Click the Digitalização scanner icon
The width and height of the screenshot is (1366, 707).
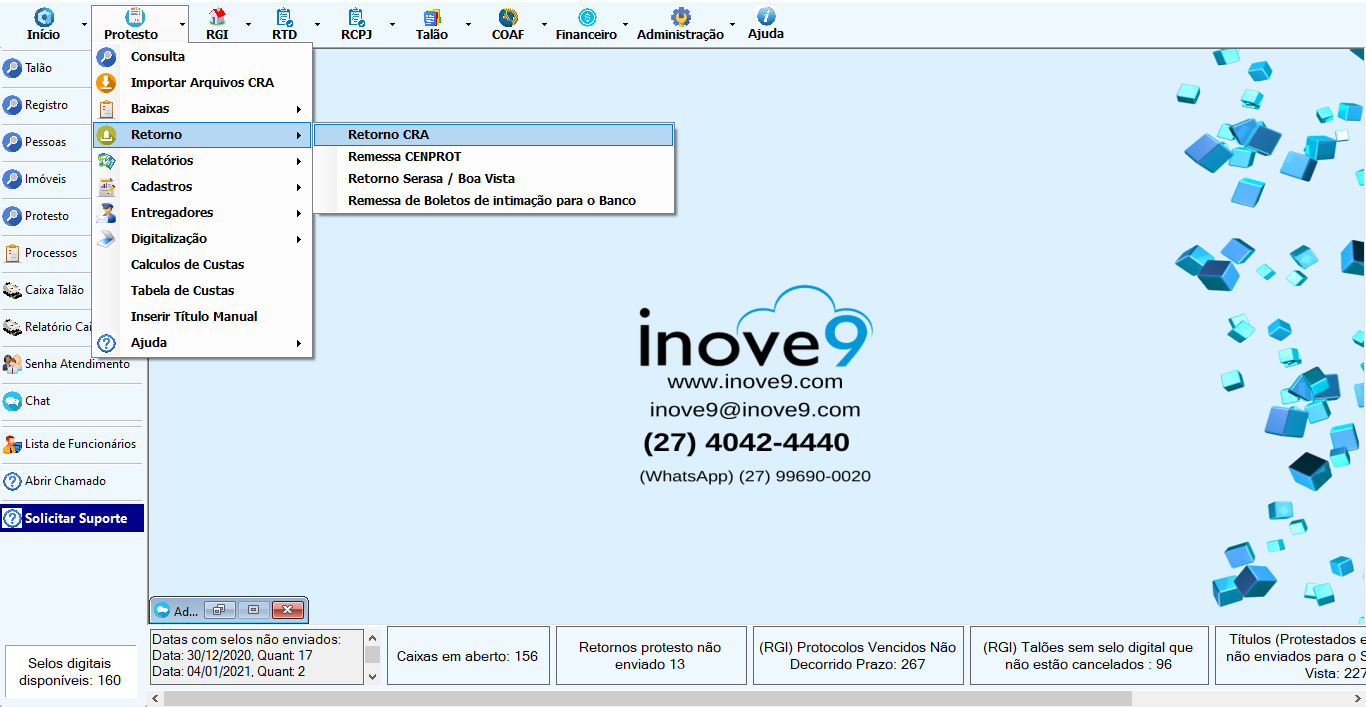[x=107, y=239]
